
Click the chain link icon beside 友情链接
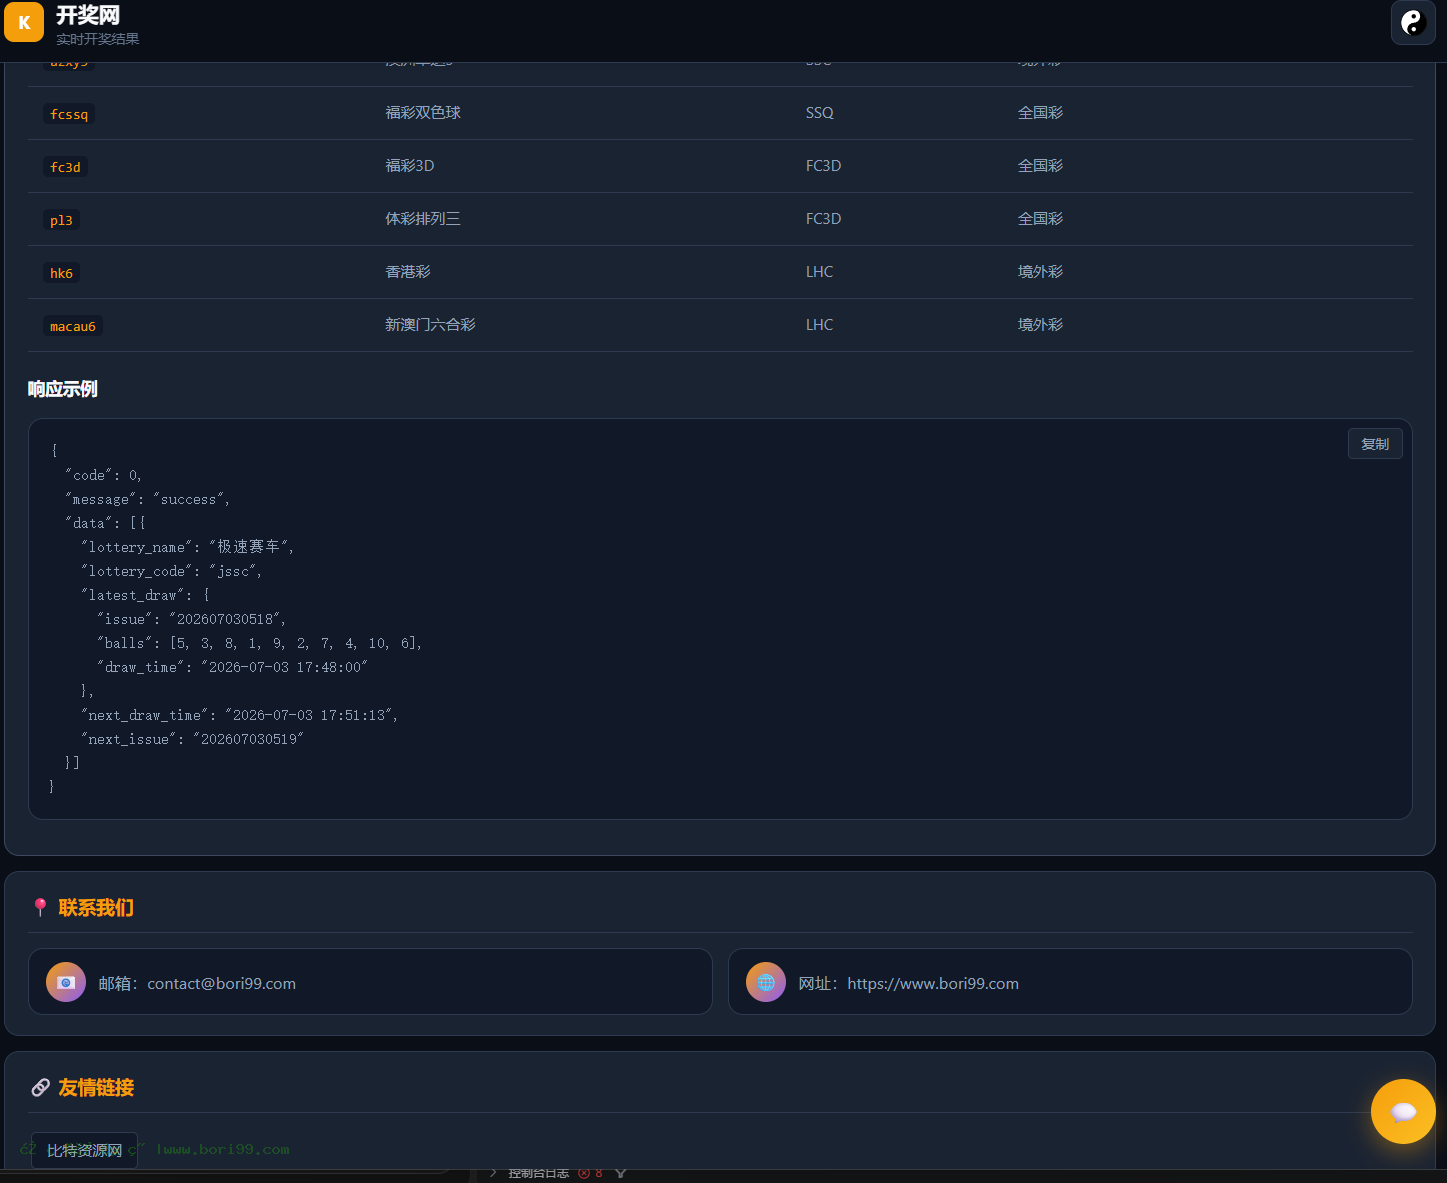click(40, 1088)
